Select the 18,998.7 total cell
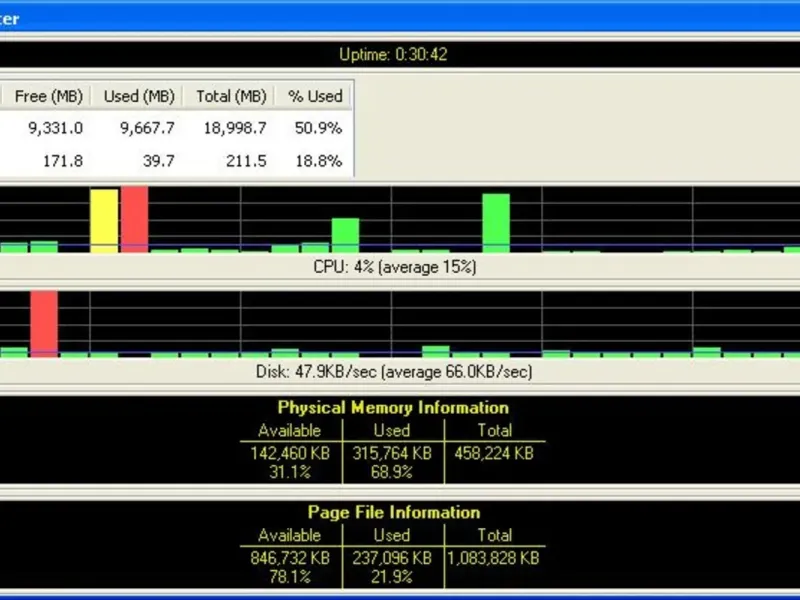 235,128
